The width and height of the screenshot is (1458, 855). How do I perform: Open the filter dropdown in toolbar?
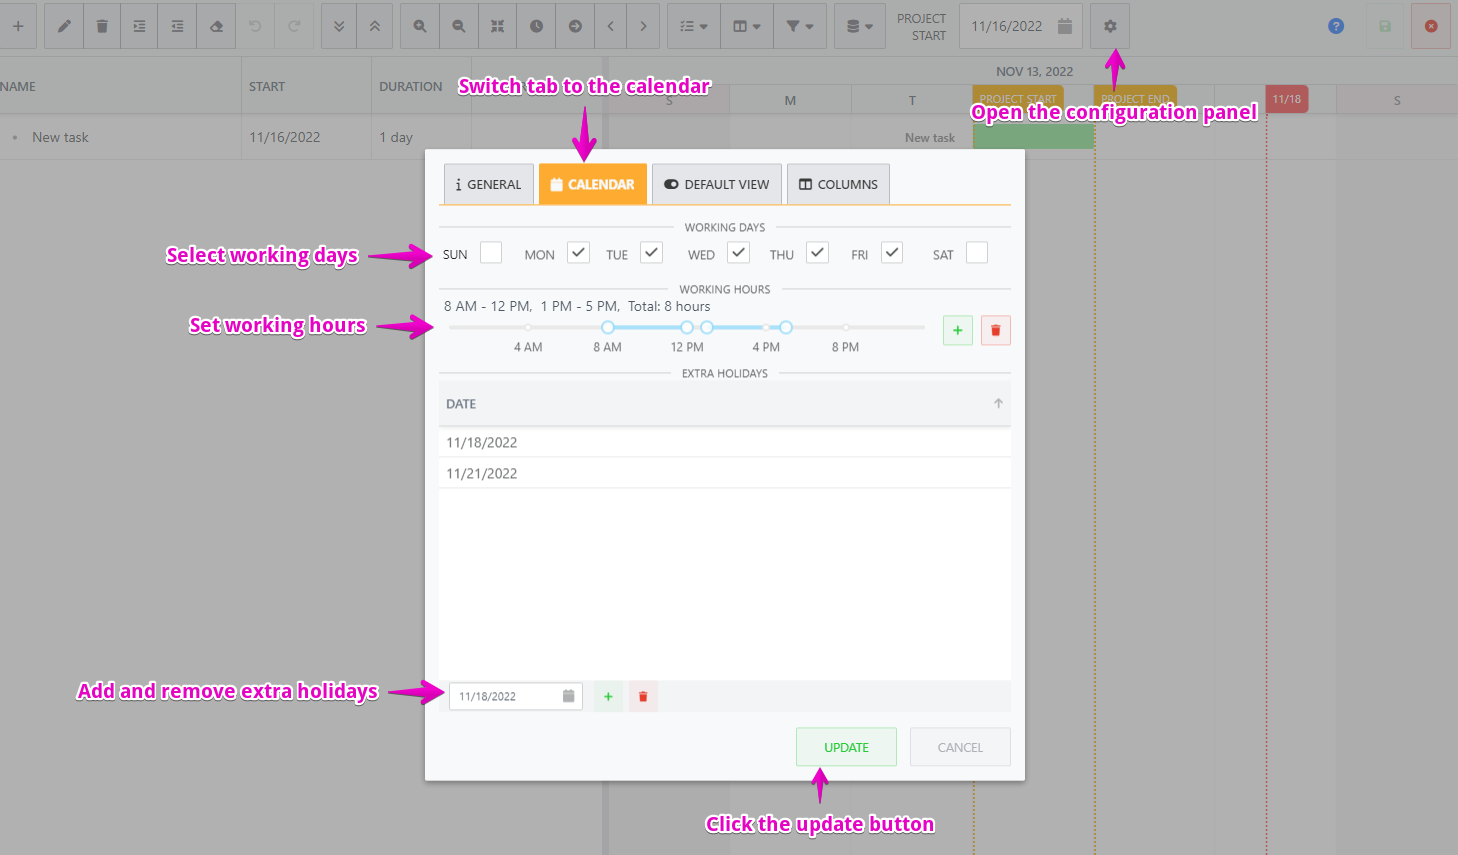800,27
